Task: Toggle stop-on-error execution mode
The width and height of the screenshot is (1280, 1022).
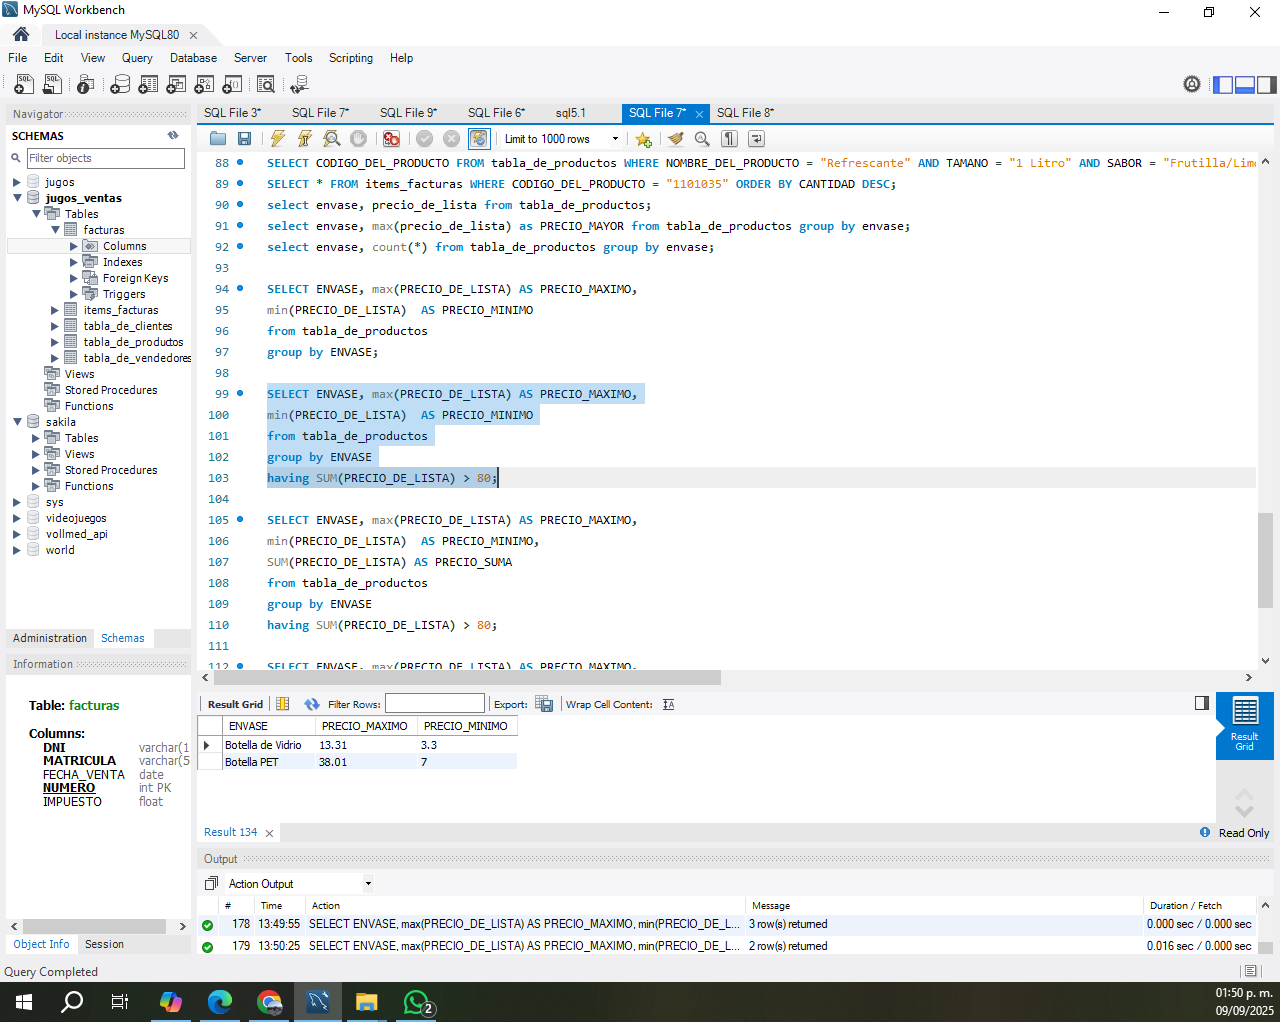Action: pyautogui.click(x=392, y=139)
